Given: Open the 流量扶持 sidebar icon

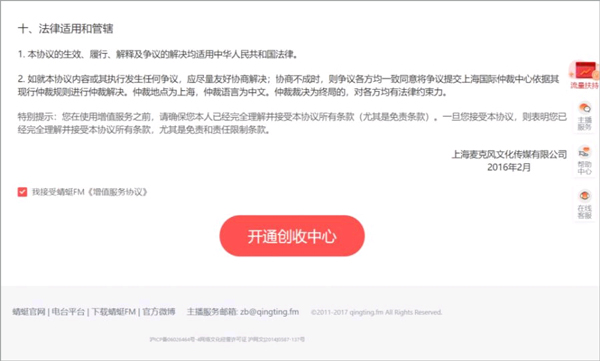Looking at the screenshot, I should coord(584,75).
